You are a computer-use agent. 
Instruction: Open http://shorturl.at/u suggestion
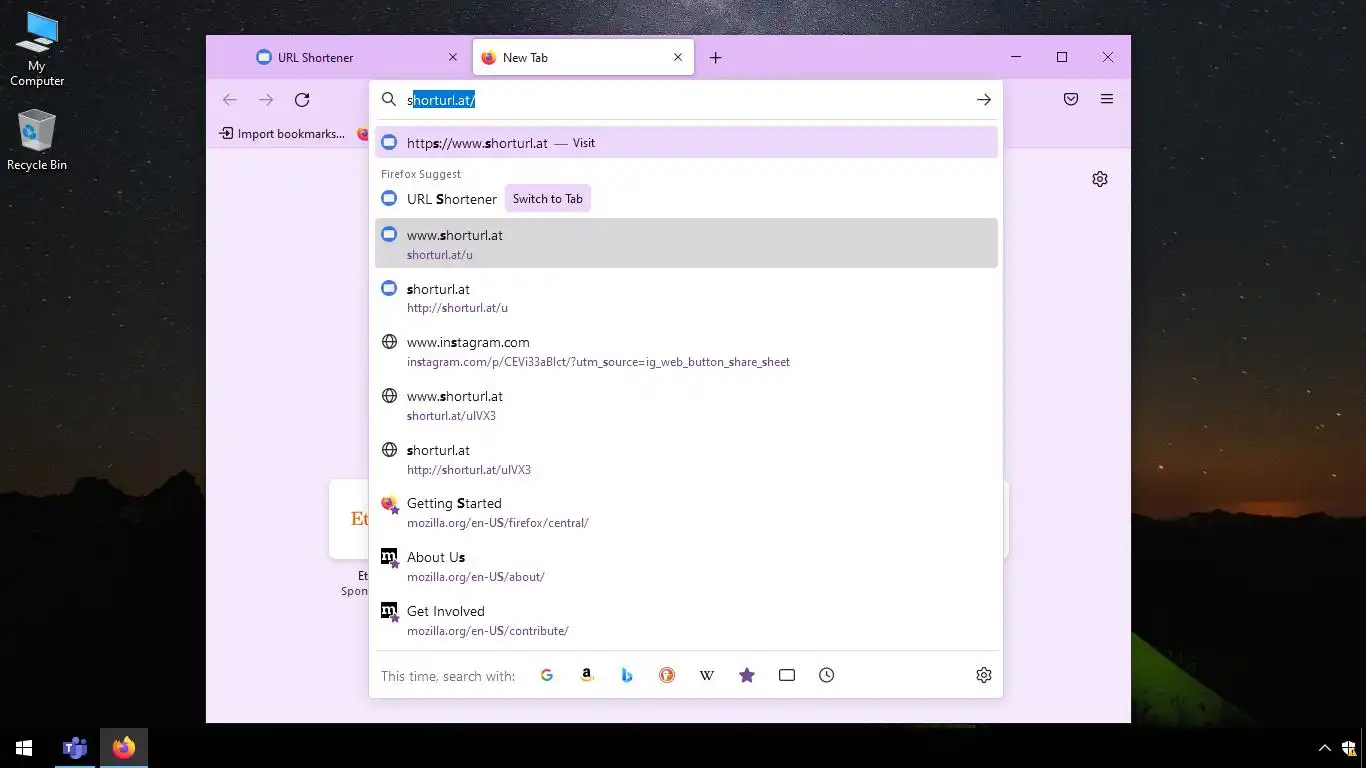point(686,297)
